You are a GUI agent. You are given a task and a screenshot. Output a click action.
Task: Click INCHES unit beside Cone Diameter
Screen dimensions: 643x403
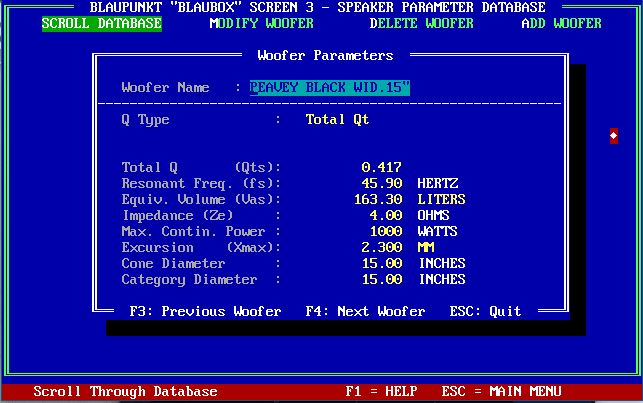click(442, 263)
